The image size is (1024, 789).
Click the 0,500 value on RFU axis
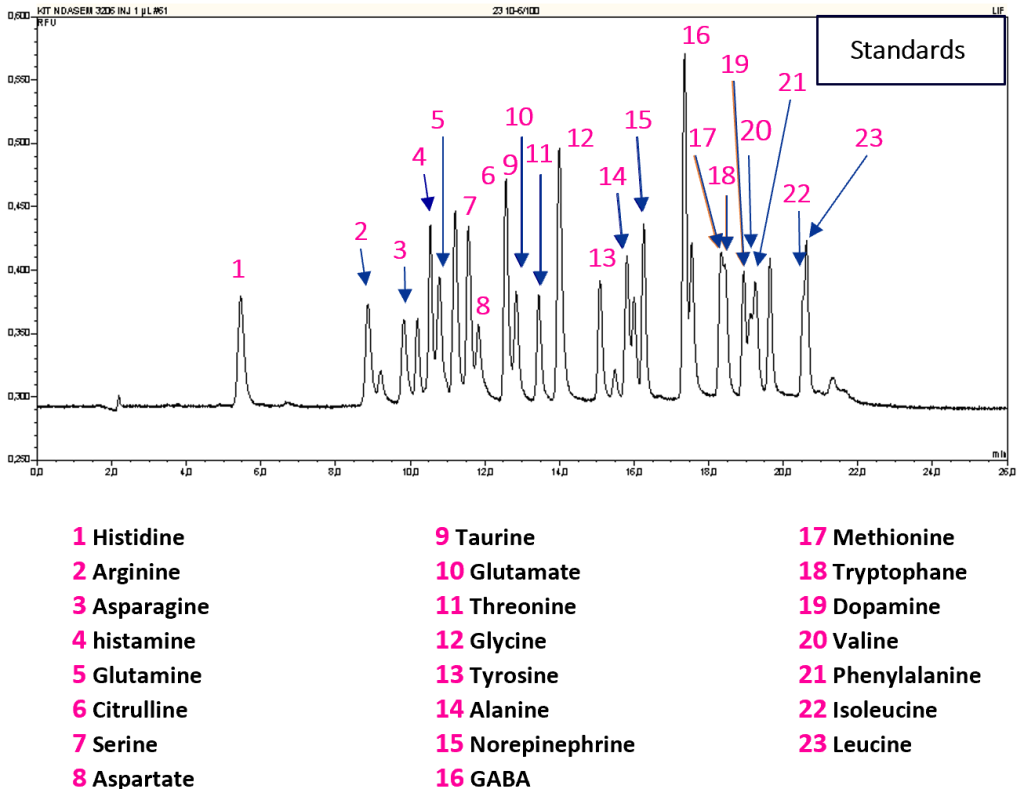click(18, 142)
